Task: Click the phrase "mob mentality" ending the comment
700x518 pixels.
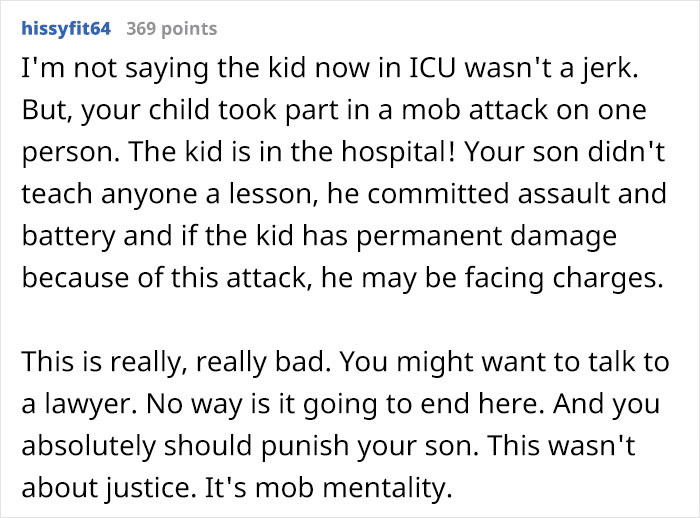Action: [x=351, y=488]
